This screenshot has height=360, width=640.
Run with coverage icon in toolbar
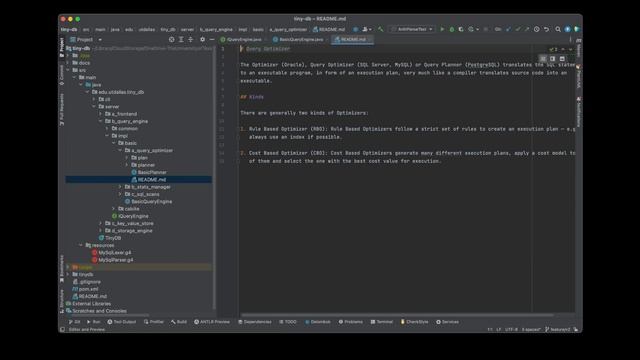pyautogui.click(x=461, y=29)
